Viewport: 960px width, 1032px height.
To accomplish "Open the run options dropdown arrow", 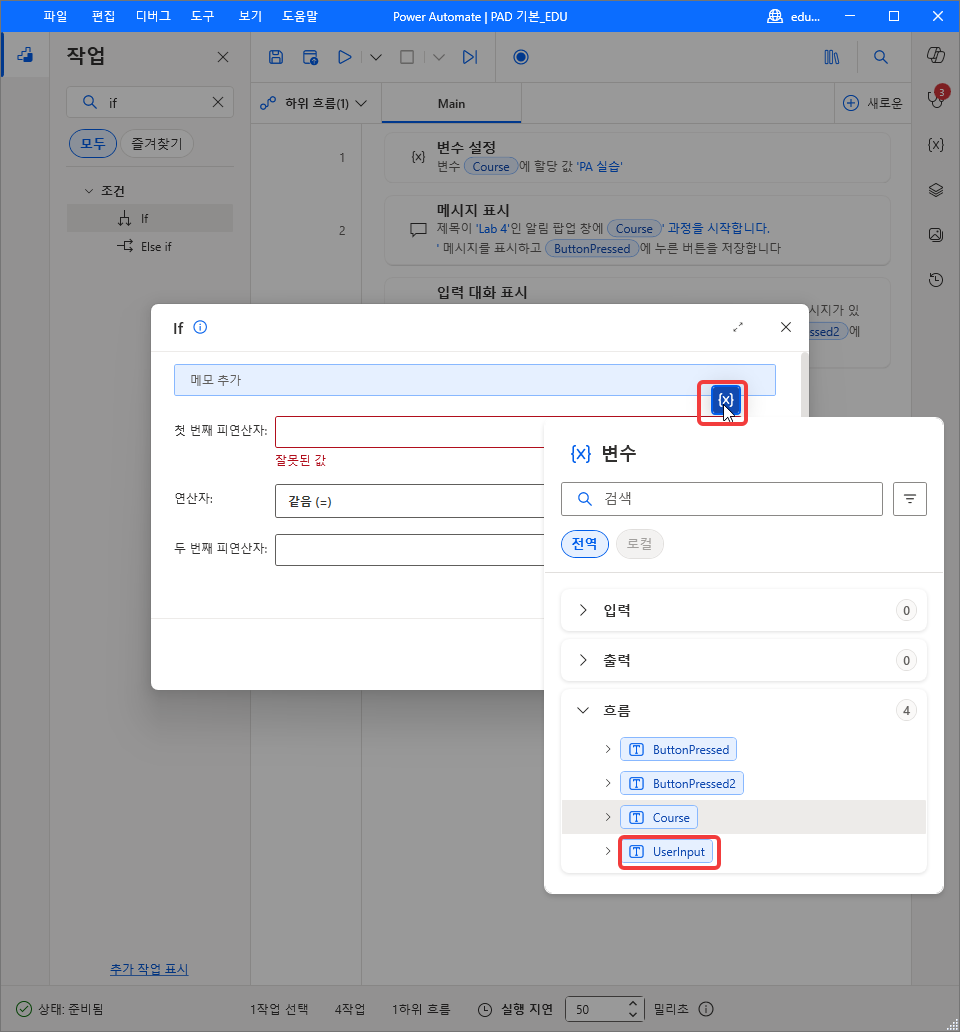I will 376,57.
